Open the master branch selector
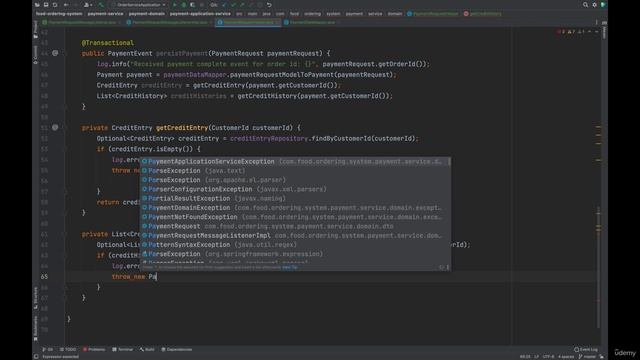Screen dimensions: 640x360 click(587, 357)
